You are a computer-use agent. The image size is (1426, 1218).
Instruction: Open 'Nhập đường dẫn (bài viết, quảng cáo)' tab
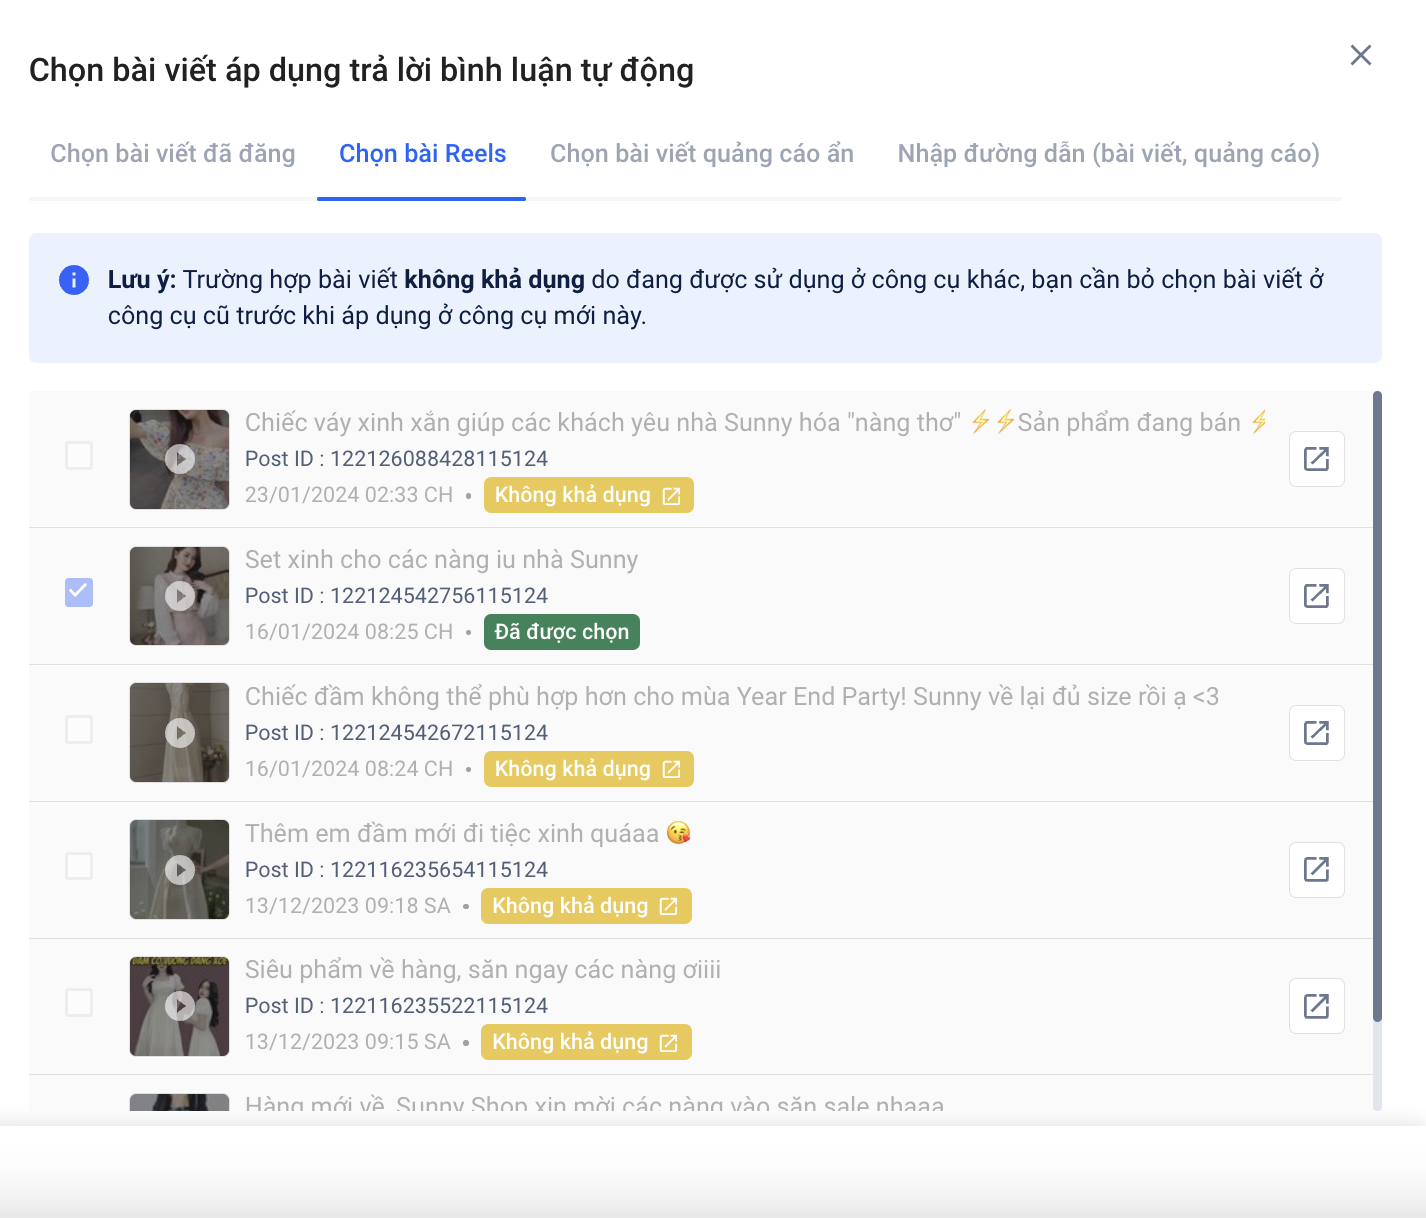click(1109, 153)
